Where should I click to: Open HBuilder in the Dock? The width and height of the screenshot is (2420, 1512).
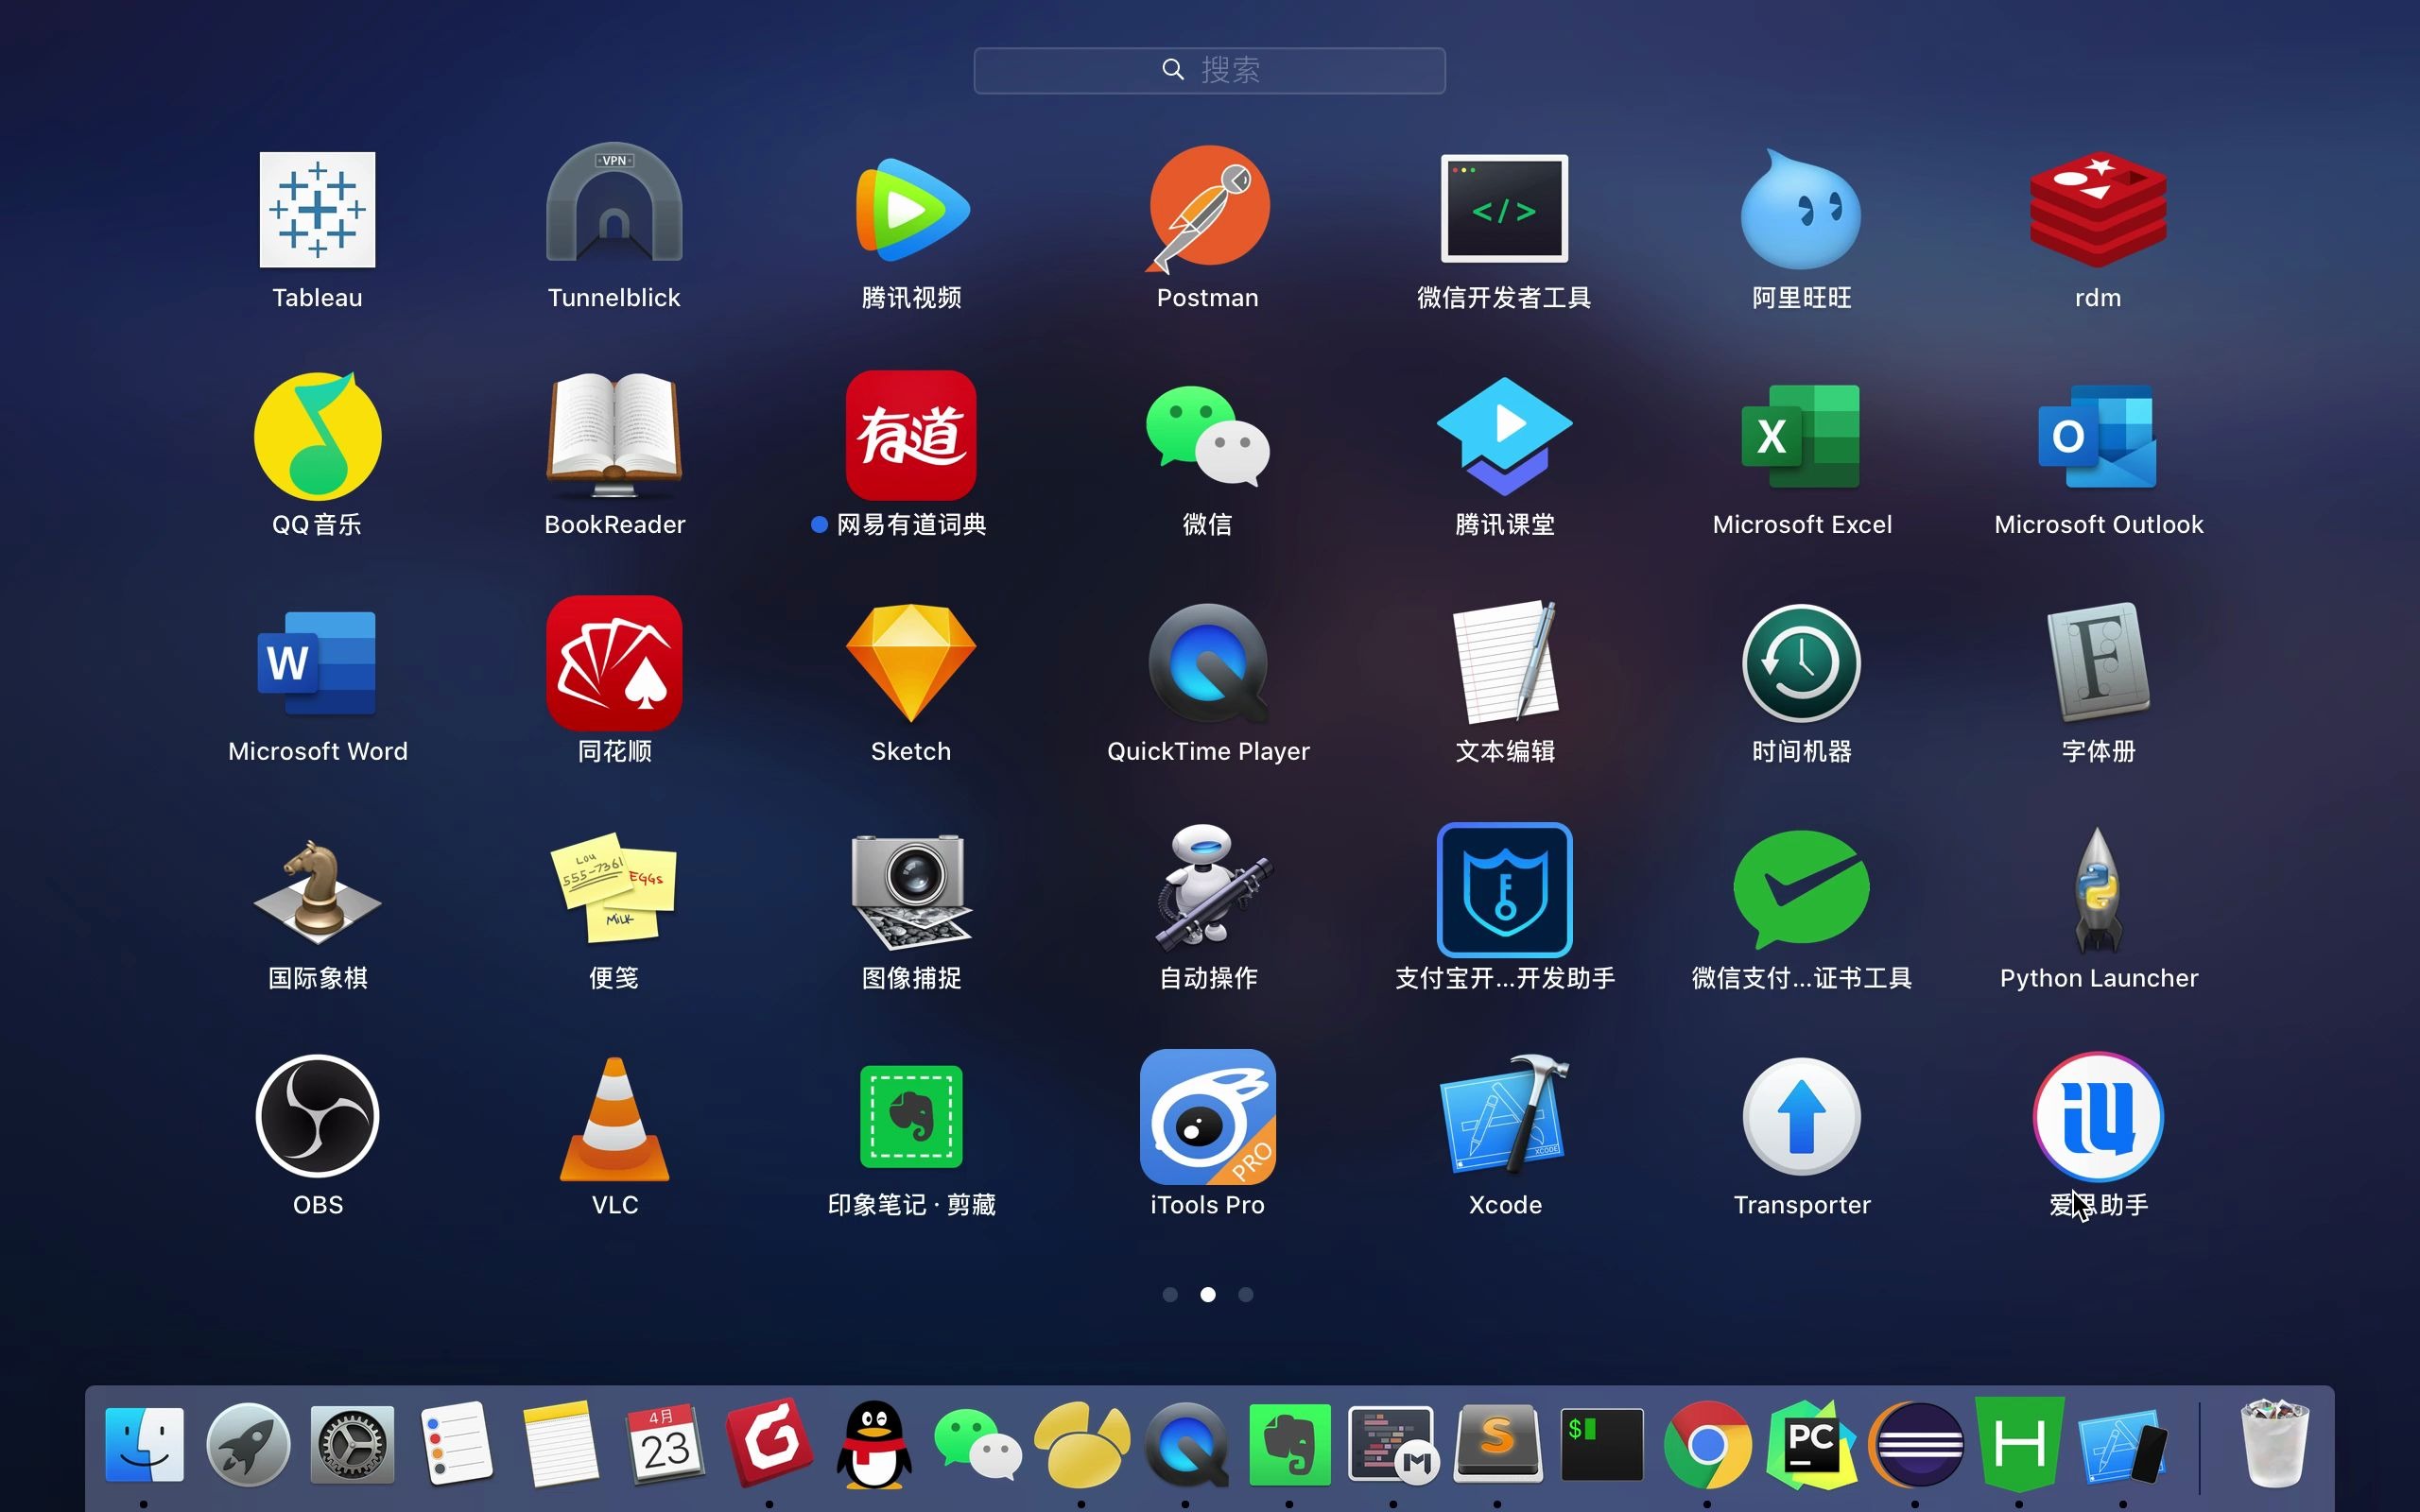pyautogui.click(x=2019, y=1444)
